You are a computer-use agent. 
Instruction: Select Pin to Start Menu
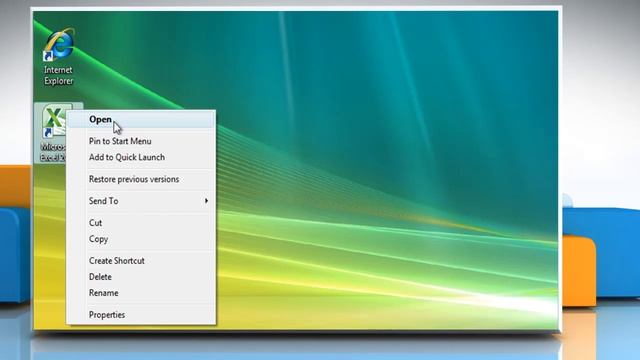point(141,141)
